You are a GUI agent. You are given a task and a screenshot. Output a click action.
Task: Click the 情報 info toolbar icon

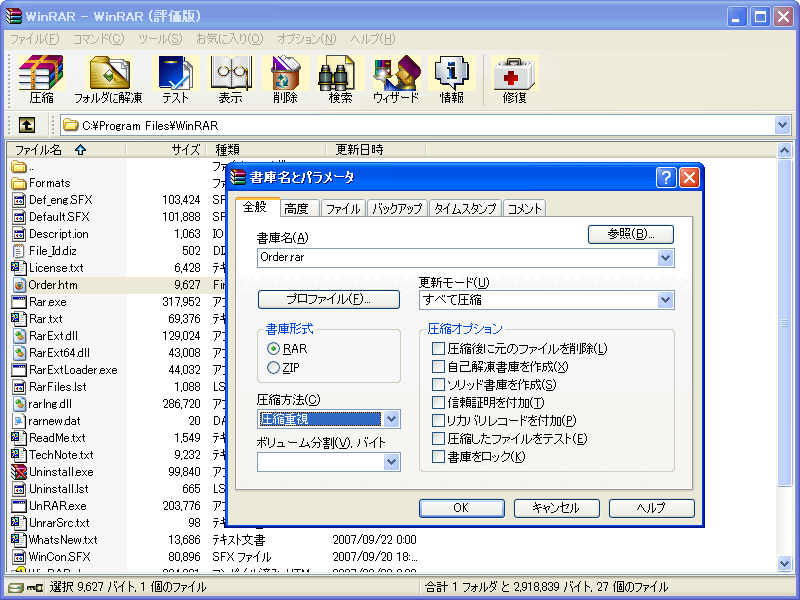(x=452, y=80)
